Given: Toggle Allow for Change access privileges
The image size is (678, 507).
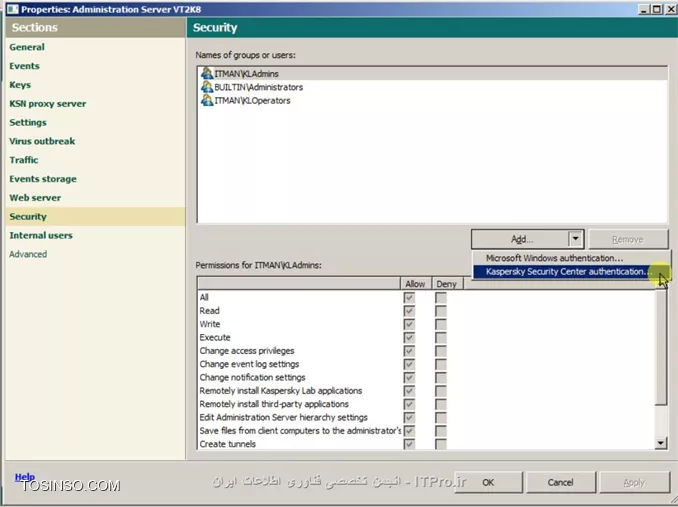Looking at the screenshot, I should 409,351.
